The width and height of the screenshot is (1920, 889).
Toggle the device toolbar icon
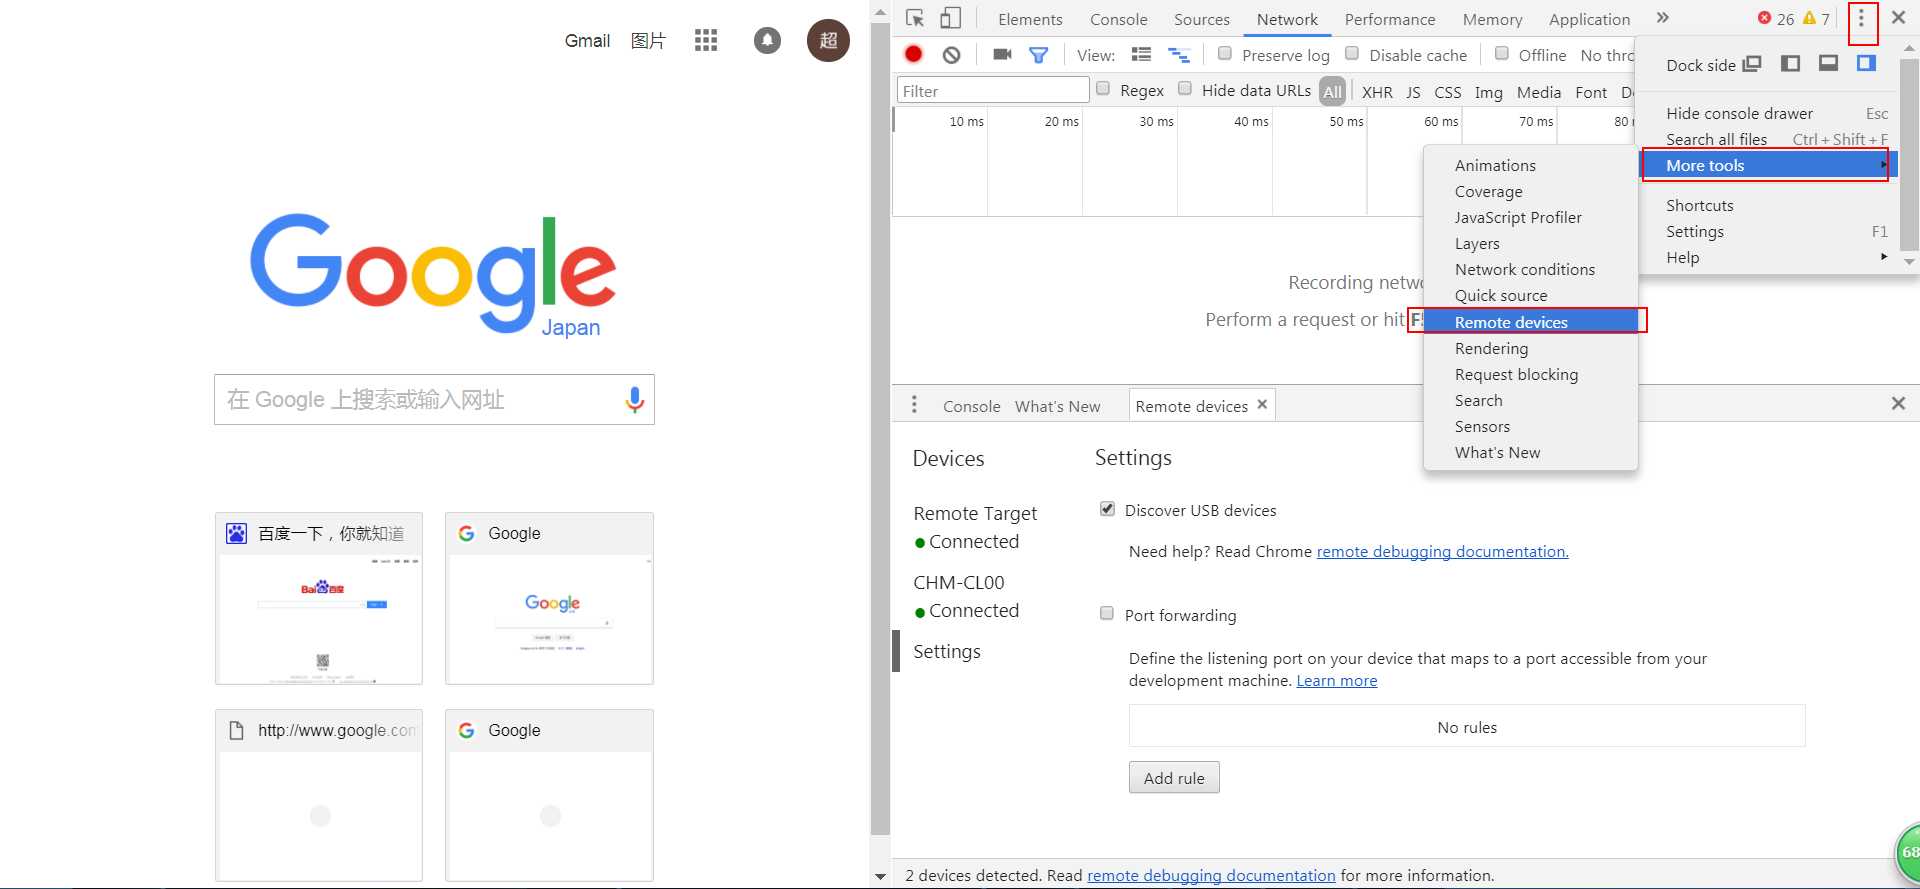[950, 18]
